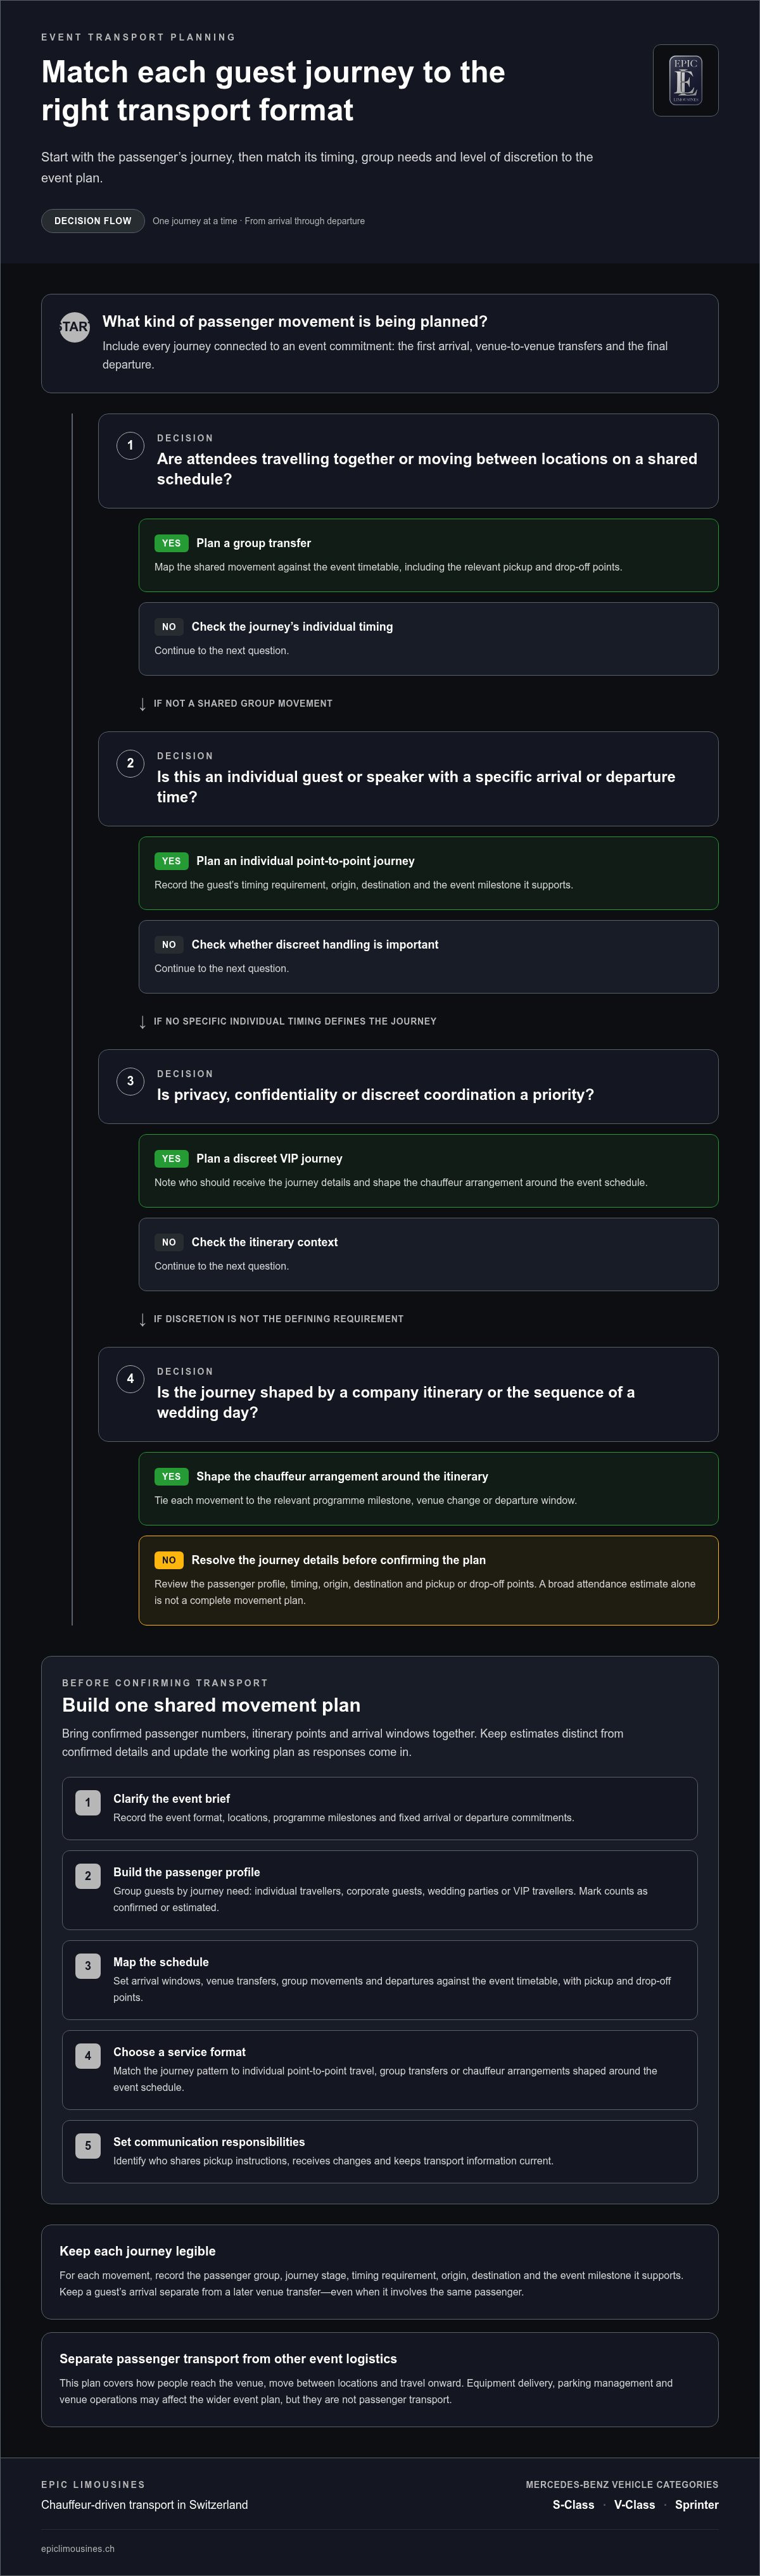Click the DECISION FLOW pill button

point(93,221)
